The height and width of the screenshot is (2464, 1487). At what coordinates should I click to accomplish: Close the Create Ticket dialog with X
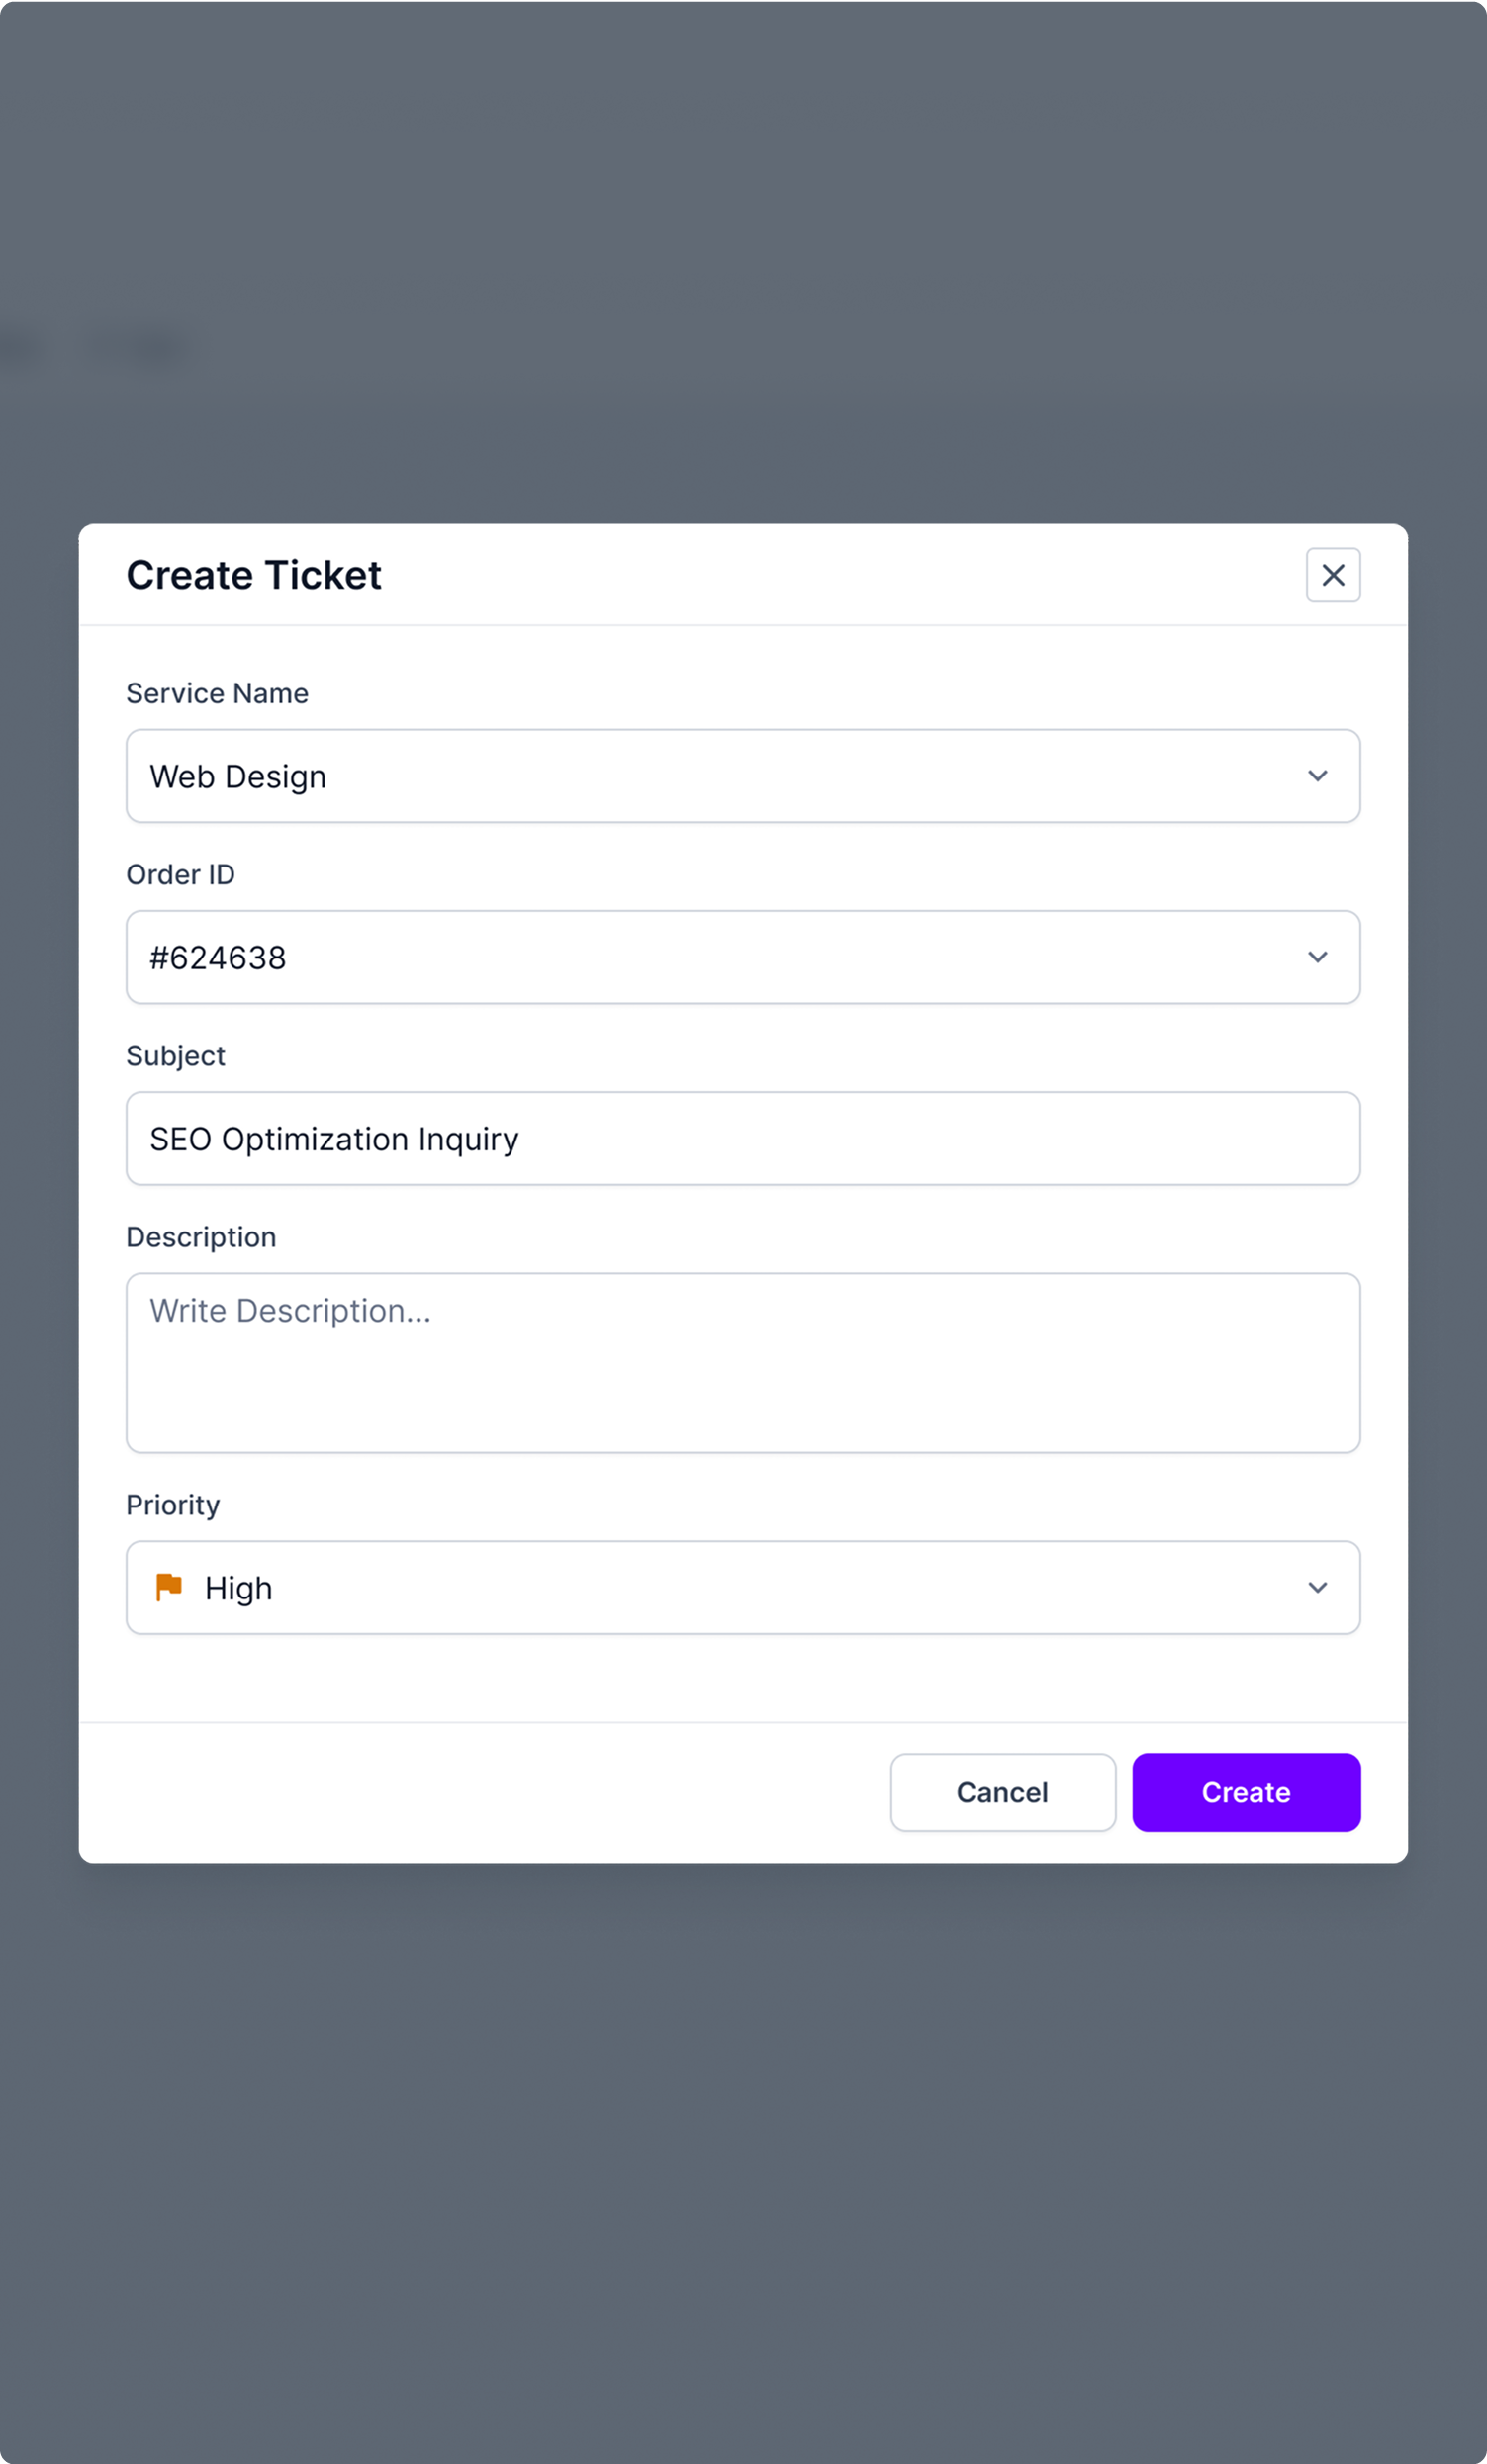pyautogui.click(x=1333, y=575)
